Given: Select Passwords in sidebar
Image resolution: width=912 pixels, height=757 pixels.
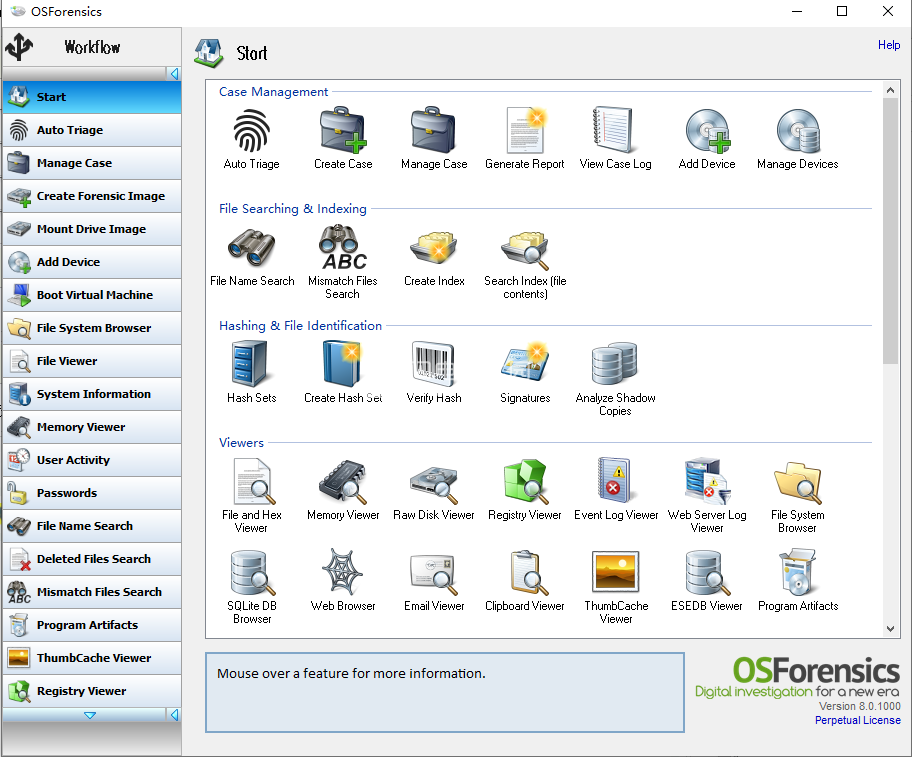Looking at the screenshot, I should pyautogui.click(x=92, y=493).
